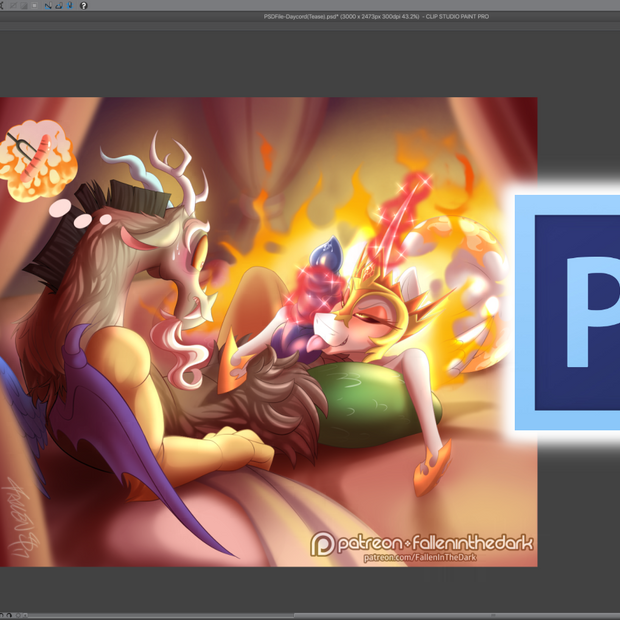Viewport: 620px width, 620px height.
Task: Toggle Snap to Ruler icon
Action: [48, 6]
